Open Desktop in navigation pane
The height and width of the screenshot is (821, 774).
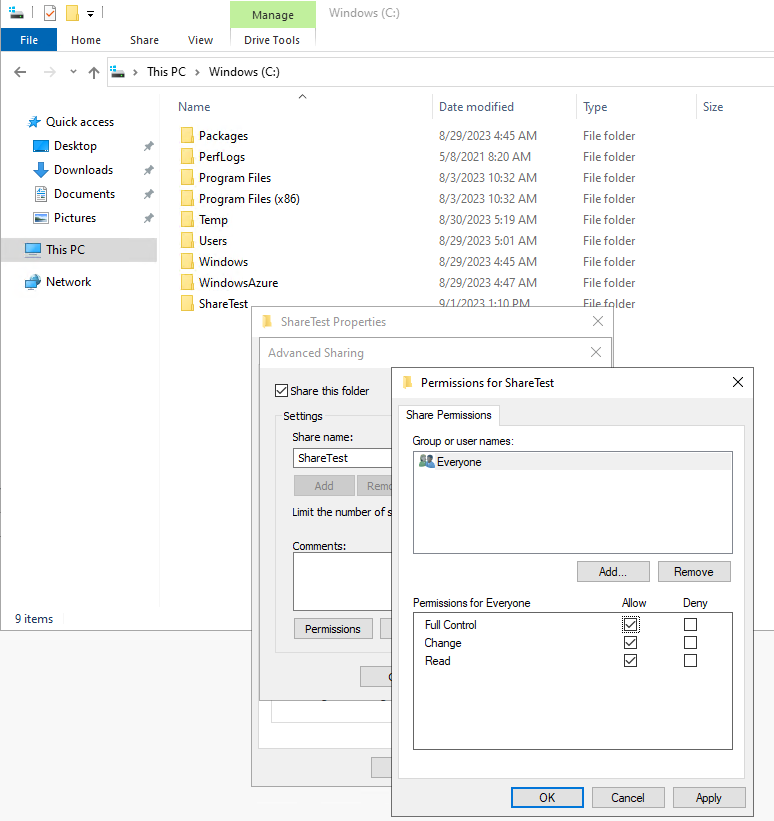tap(75, 146)
